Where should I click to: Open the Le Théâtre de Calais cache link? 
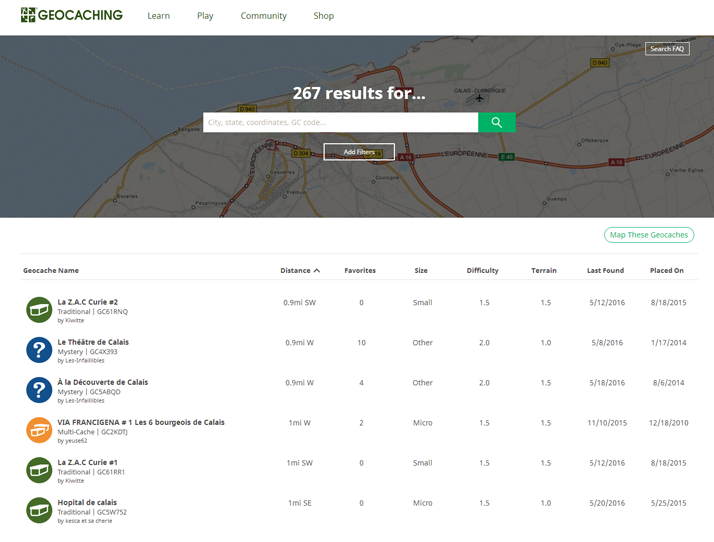tap(93, 342)
